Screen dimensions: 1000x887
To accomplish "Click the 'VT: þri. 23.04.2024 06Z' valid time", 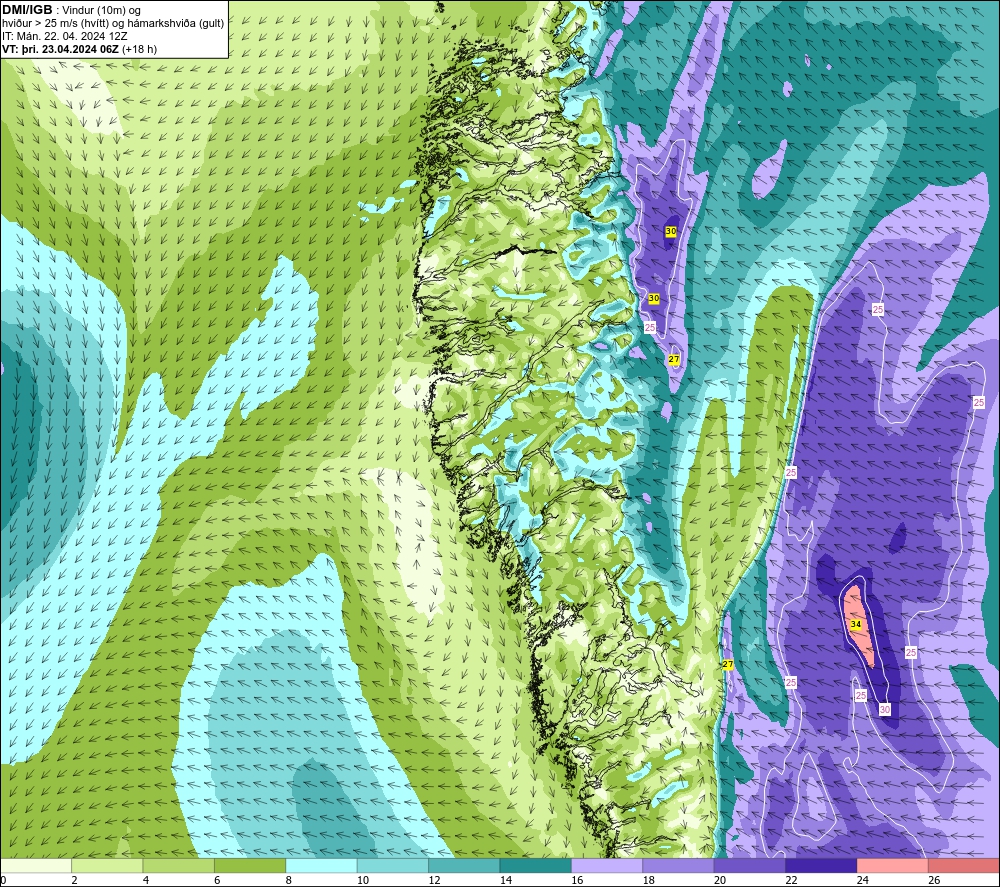I will (x=61, y=49).
